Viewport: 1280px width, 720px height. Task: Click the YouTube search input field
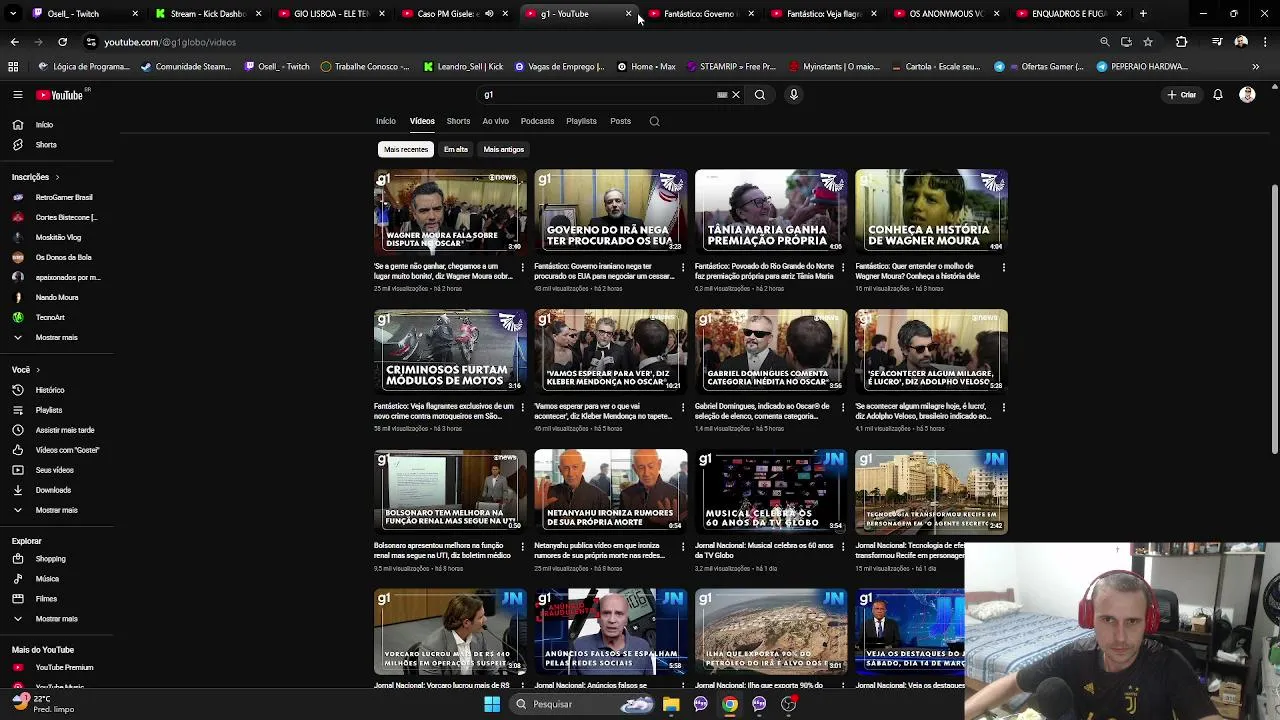(x=600, y=95)
